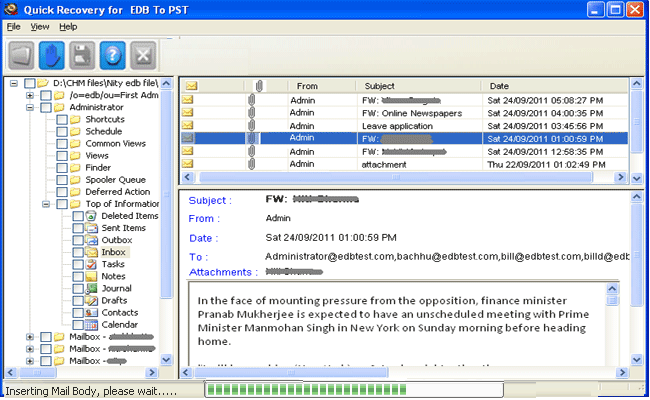Open the Help menu
This screenshot has height=400, width=650.
coord(68,27)
